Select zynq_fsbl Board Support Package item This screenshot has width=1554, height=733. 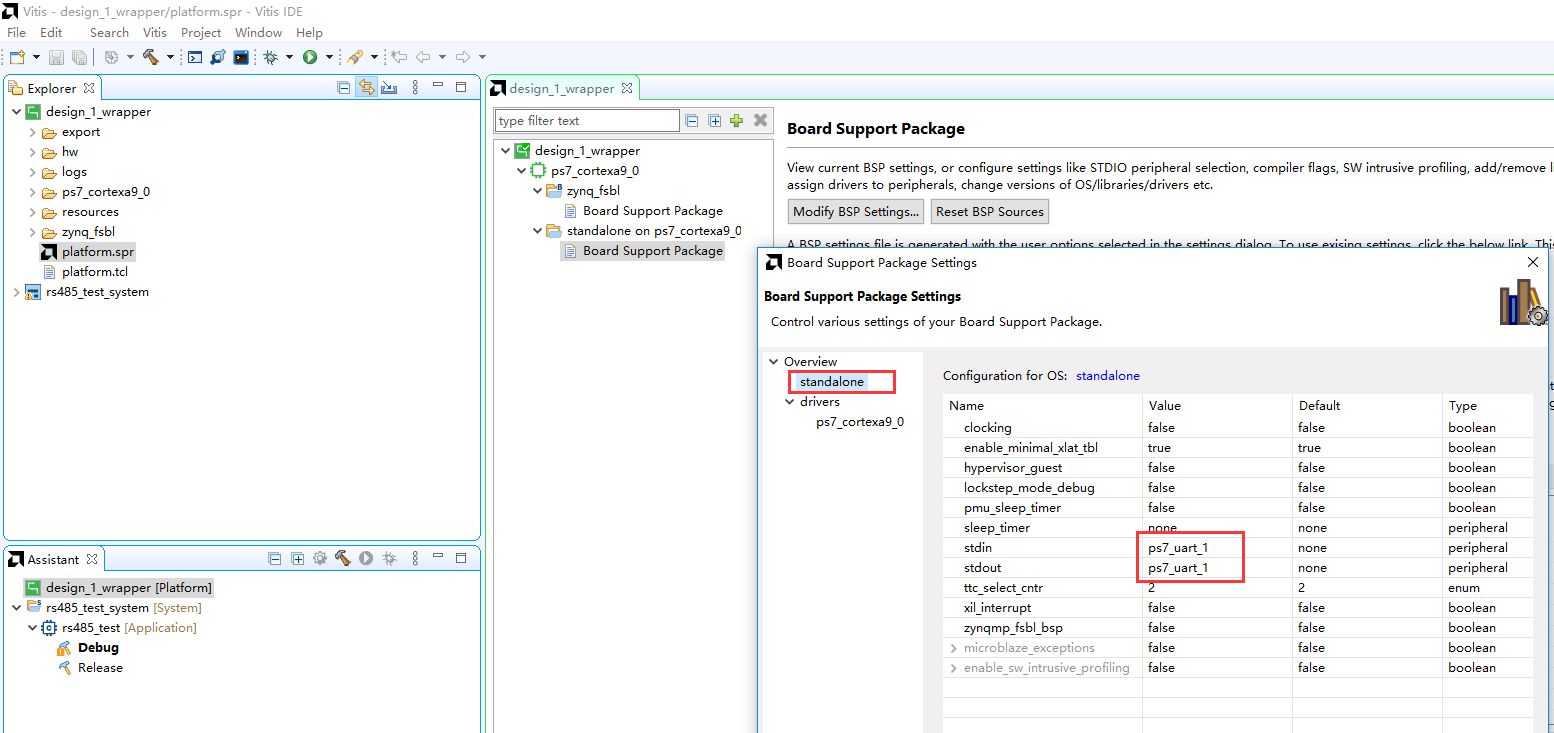point(653,211)
